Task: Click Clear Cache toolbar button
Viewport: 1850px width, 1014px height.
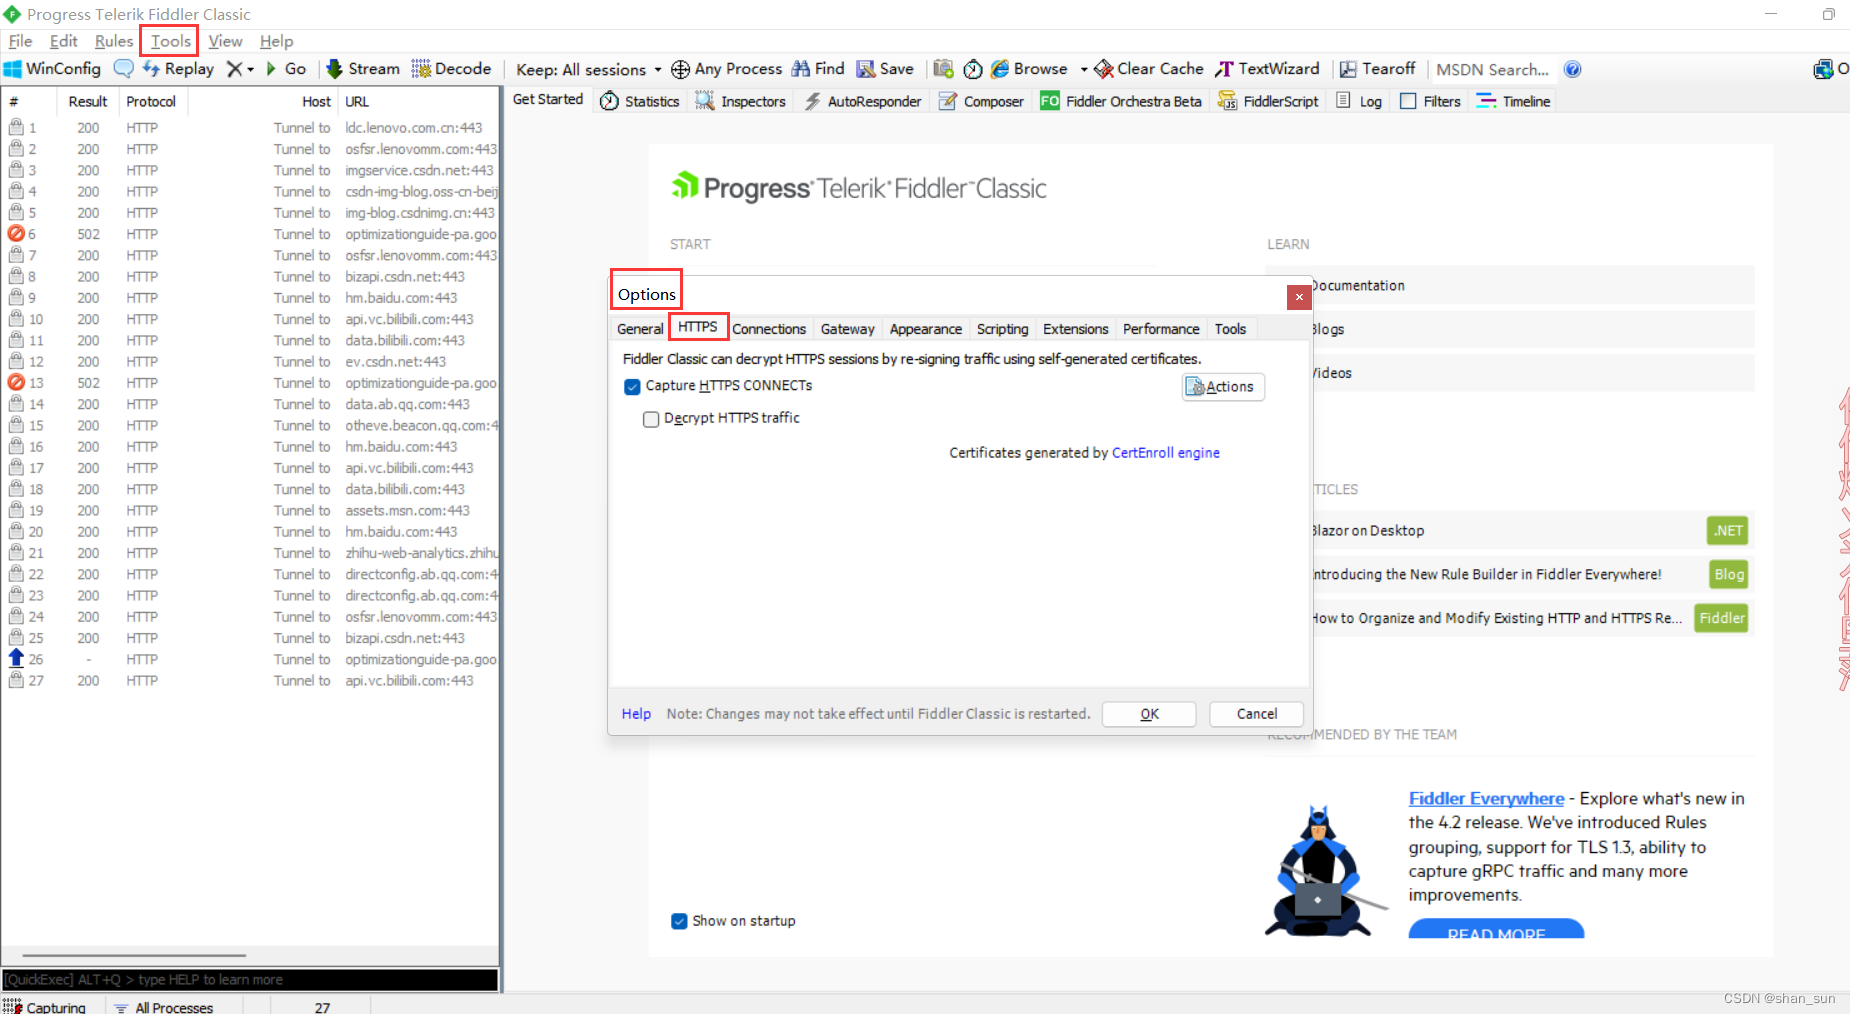Action: click(x=1149, y=69)
